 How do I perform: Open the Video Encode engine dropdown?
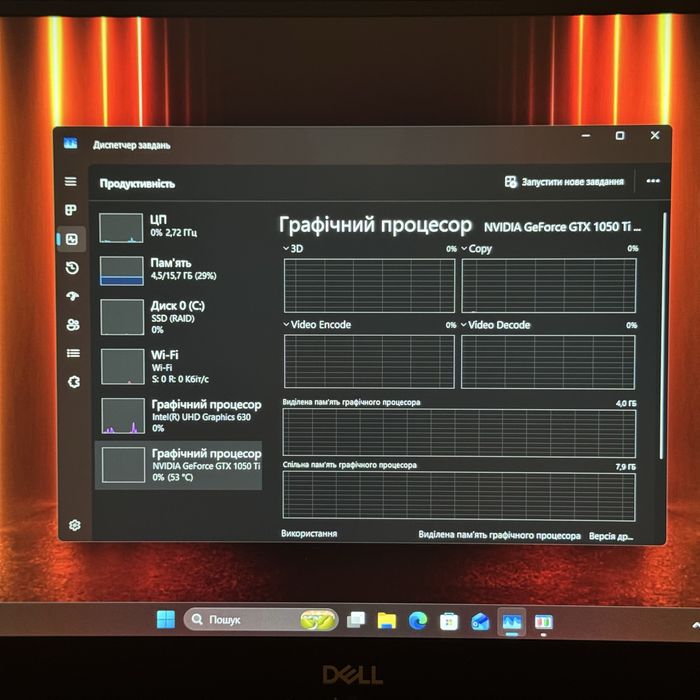[x=286, y=325]
